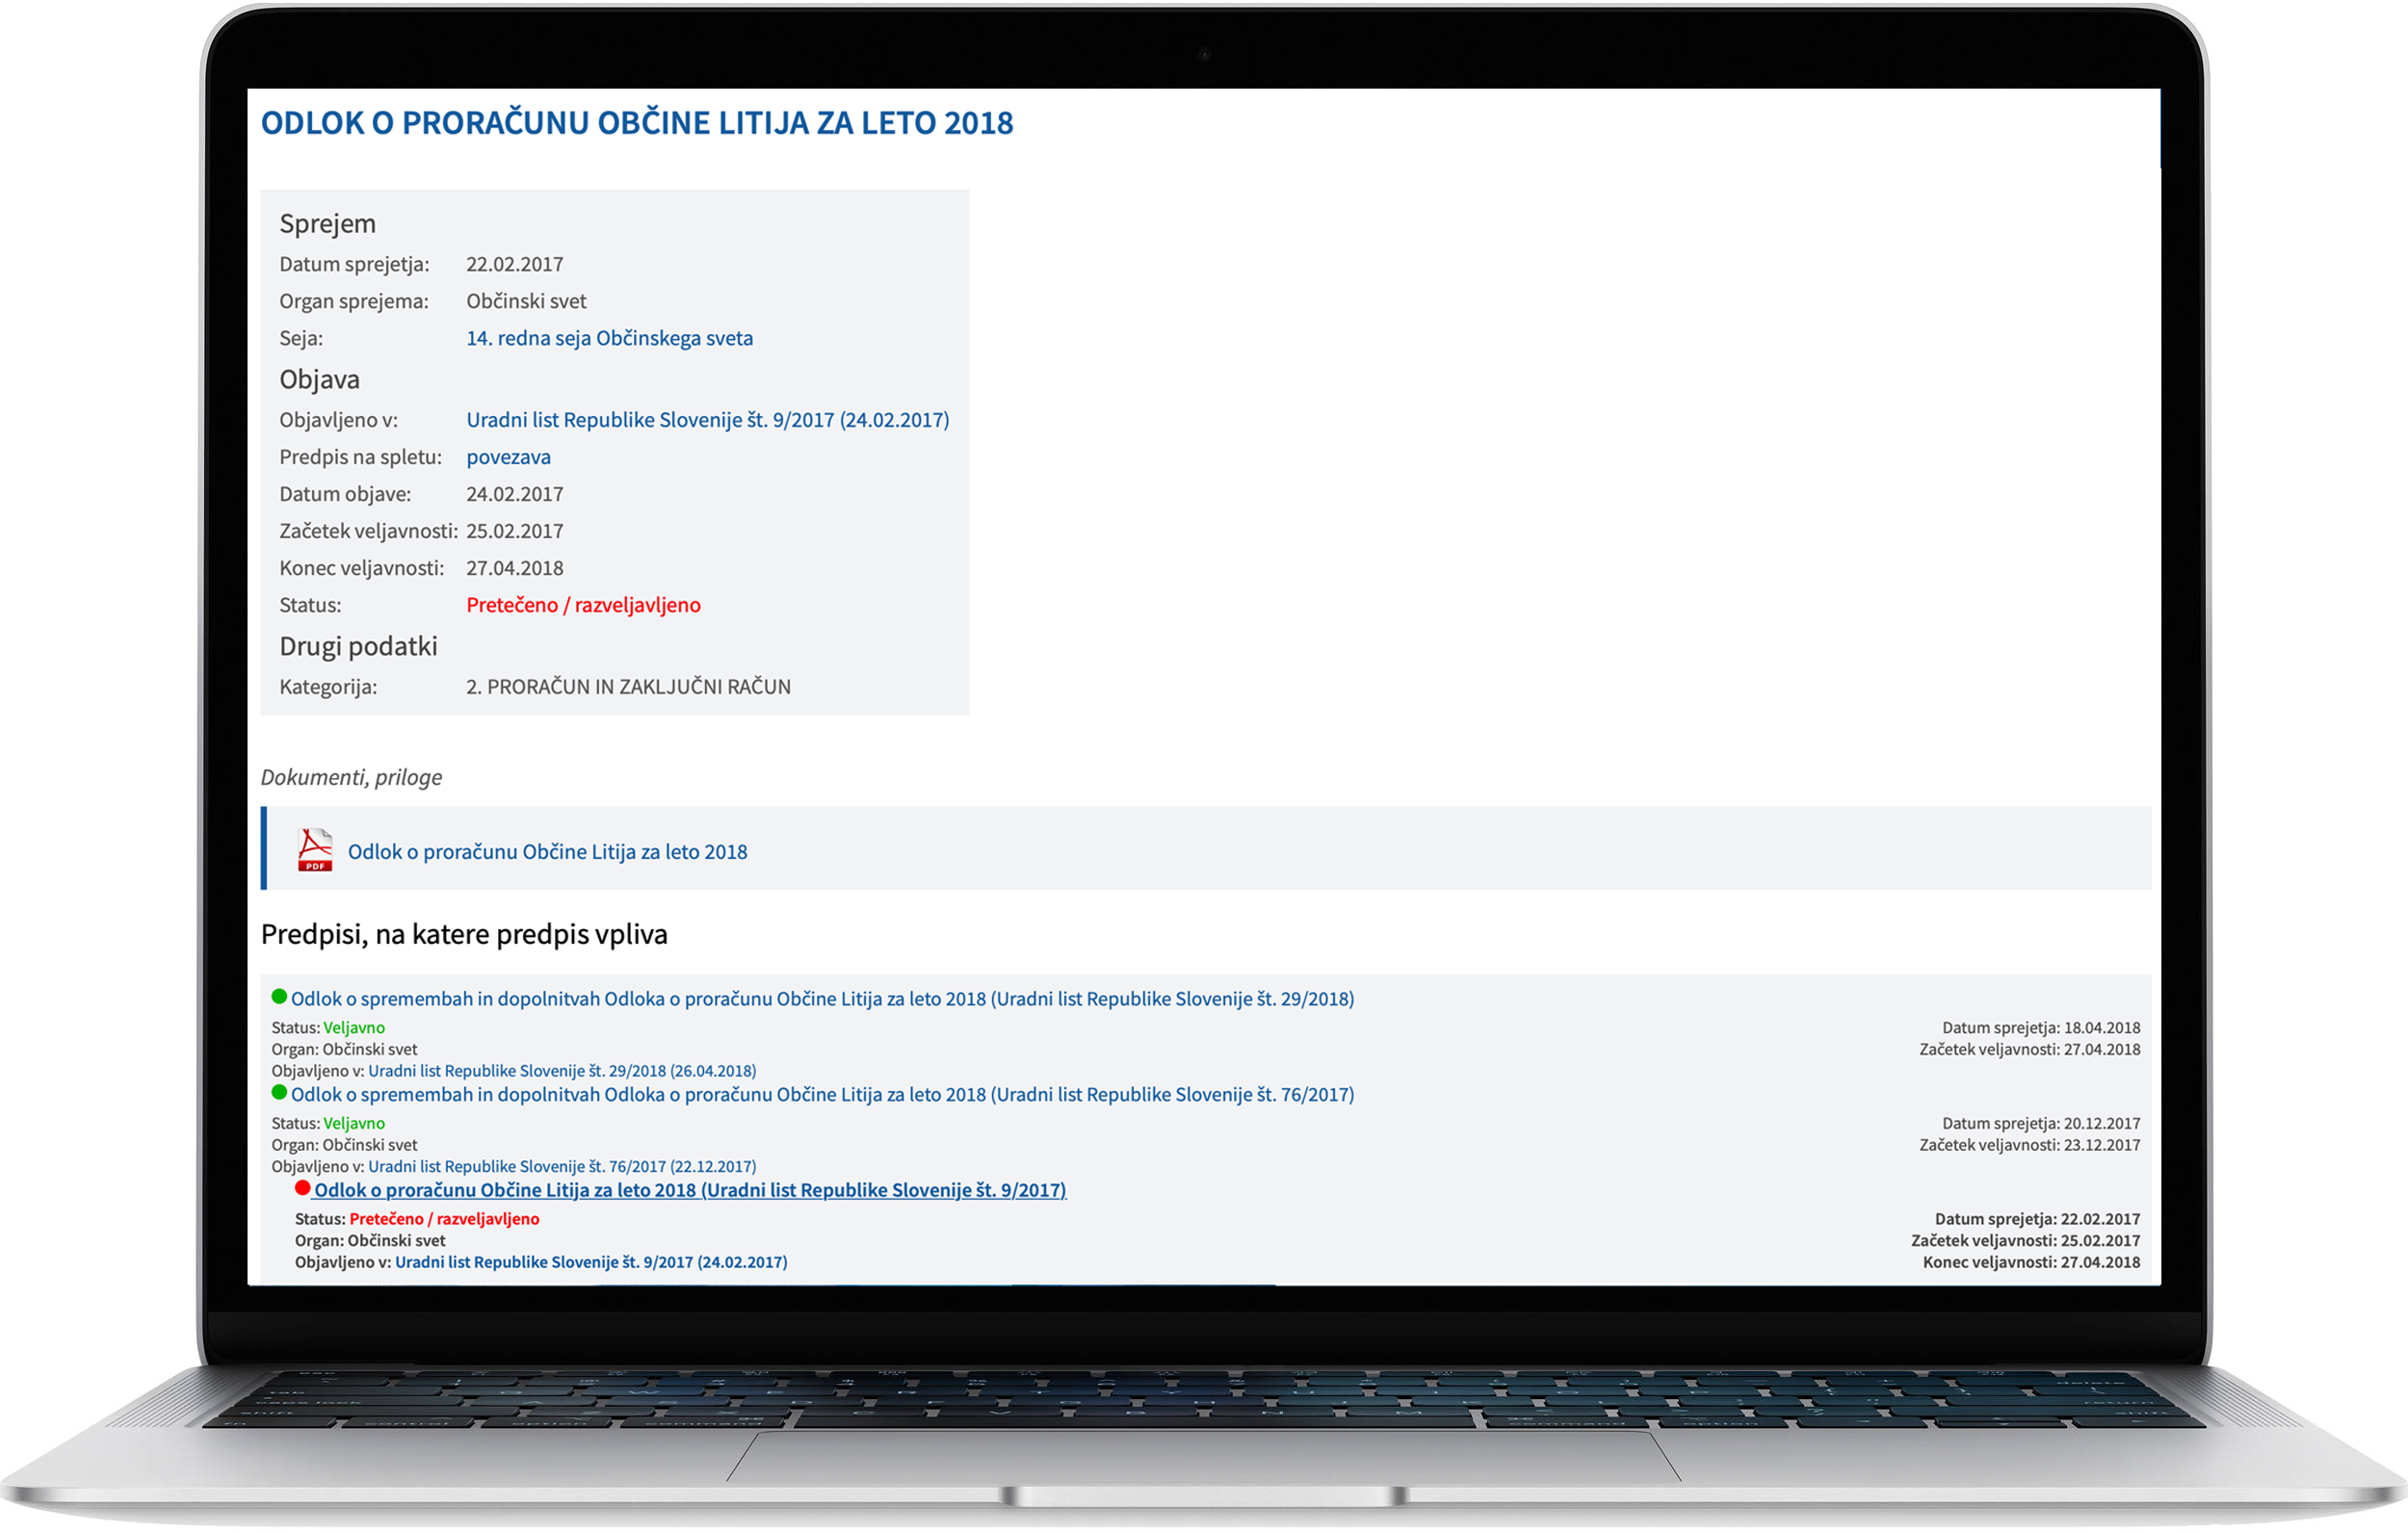
Task: Open document link Odlok o proračunu Občine Litija
Action: click(547, 852)
